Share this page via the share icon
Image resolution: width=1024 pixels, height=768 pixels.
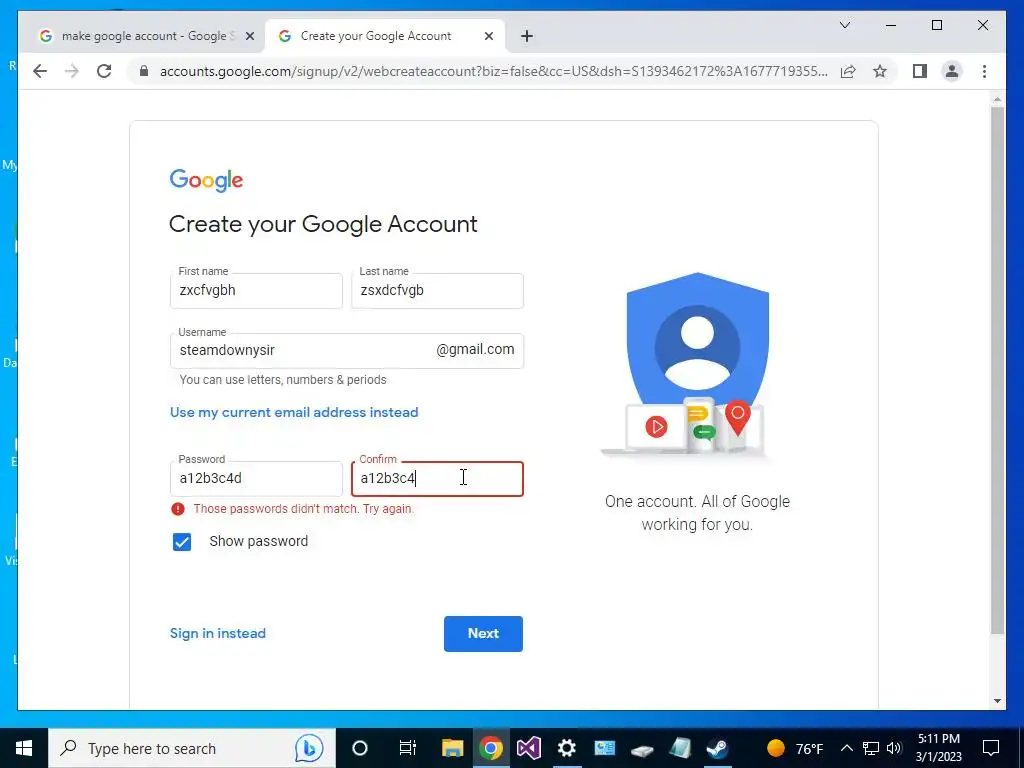[x=848, y=71]
